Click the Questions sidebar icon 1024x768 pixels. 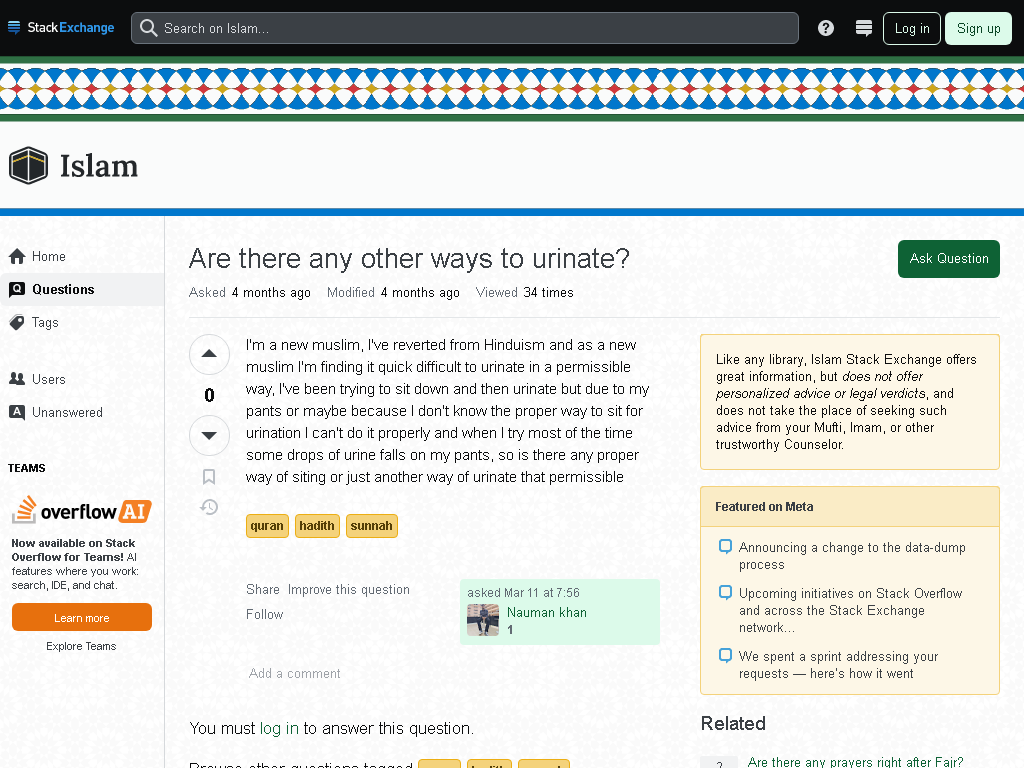(x=17, y=289)
